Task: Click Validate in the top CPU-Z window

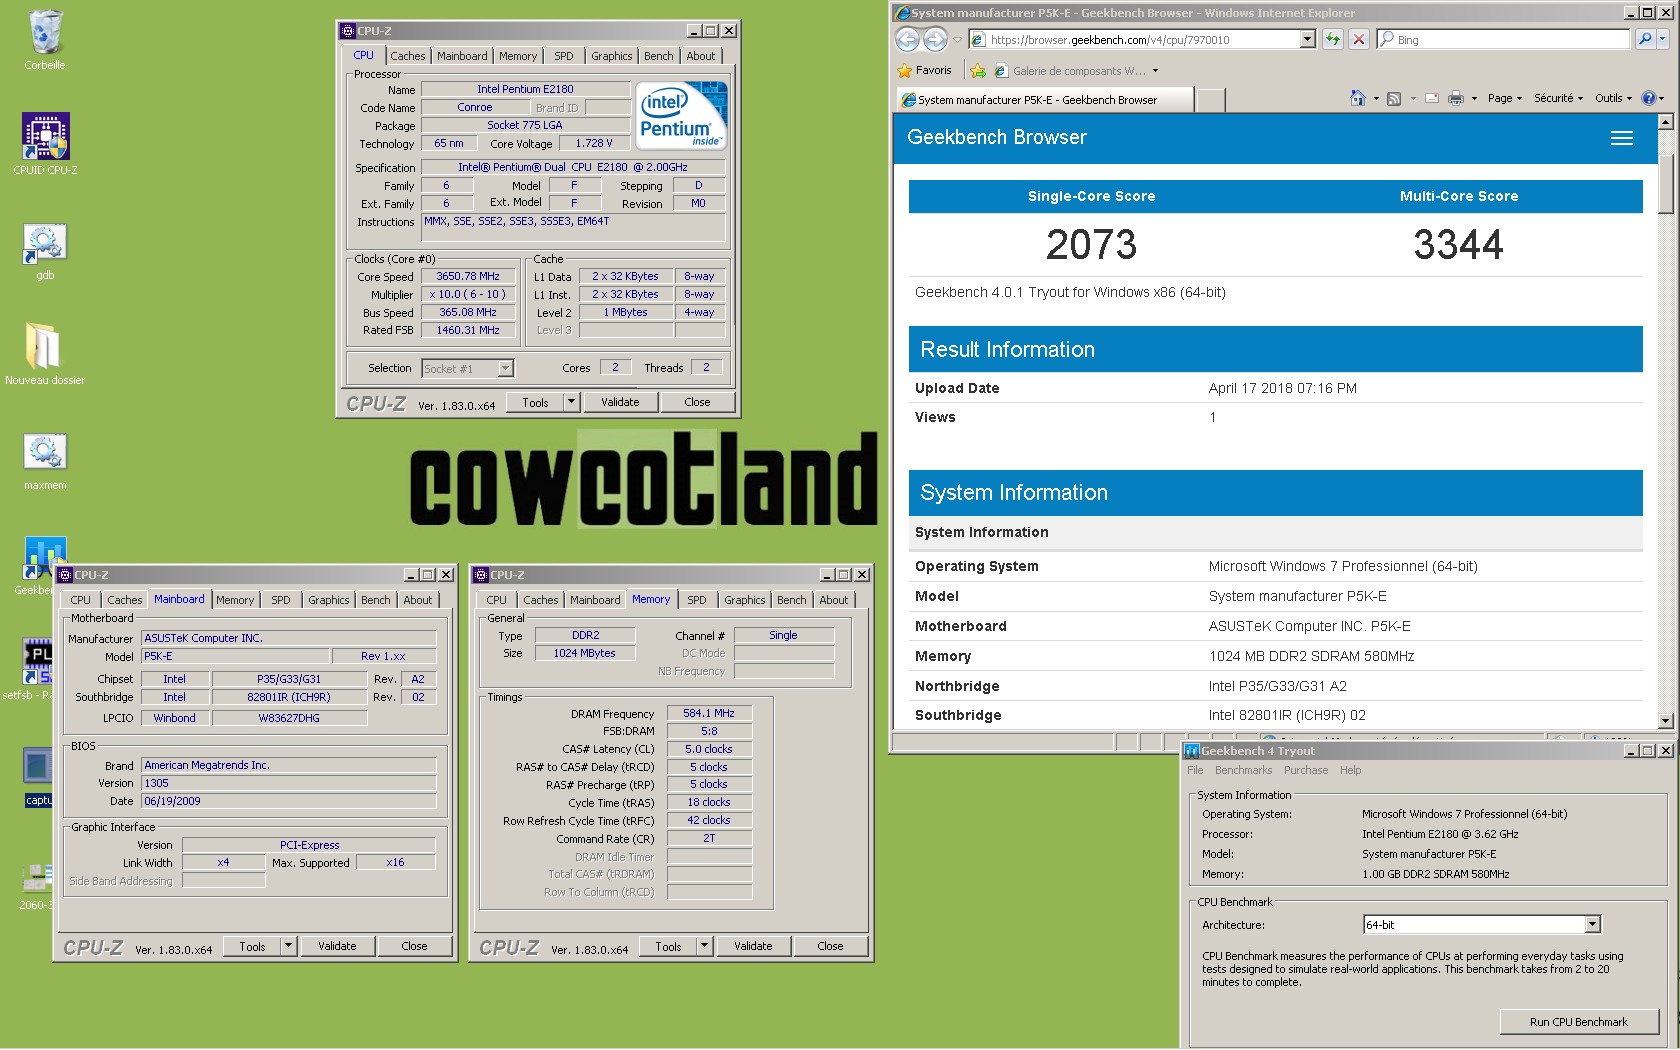Action: tap(620, 402)
